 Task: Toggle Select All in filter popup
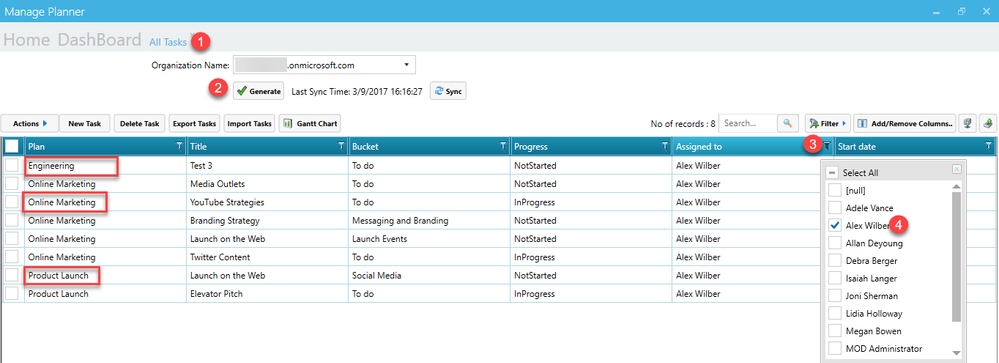(x=831, y=173)
